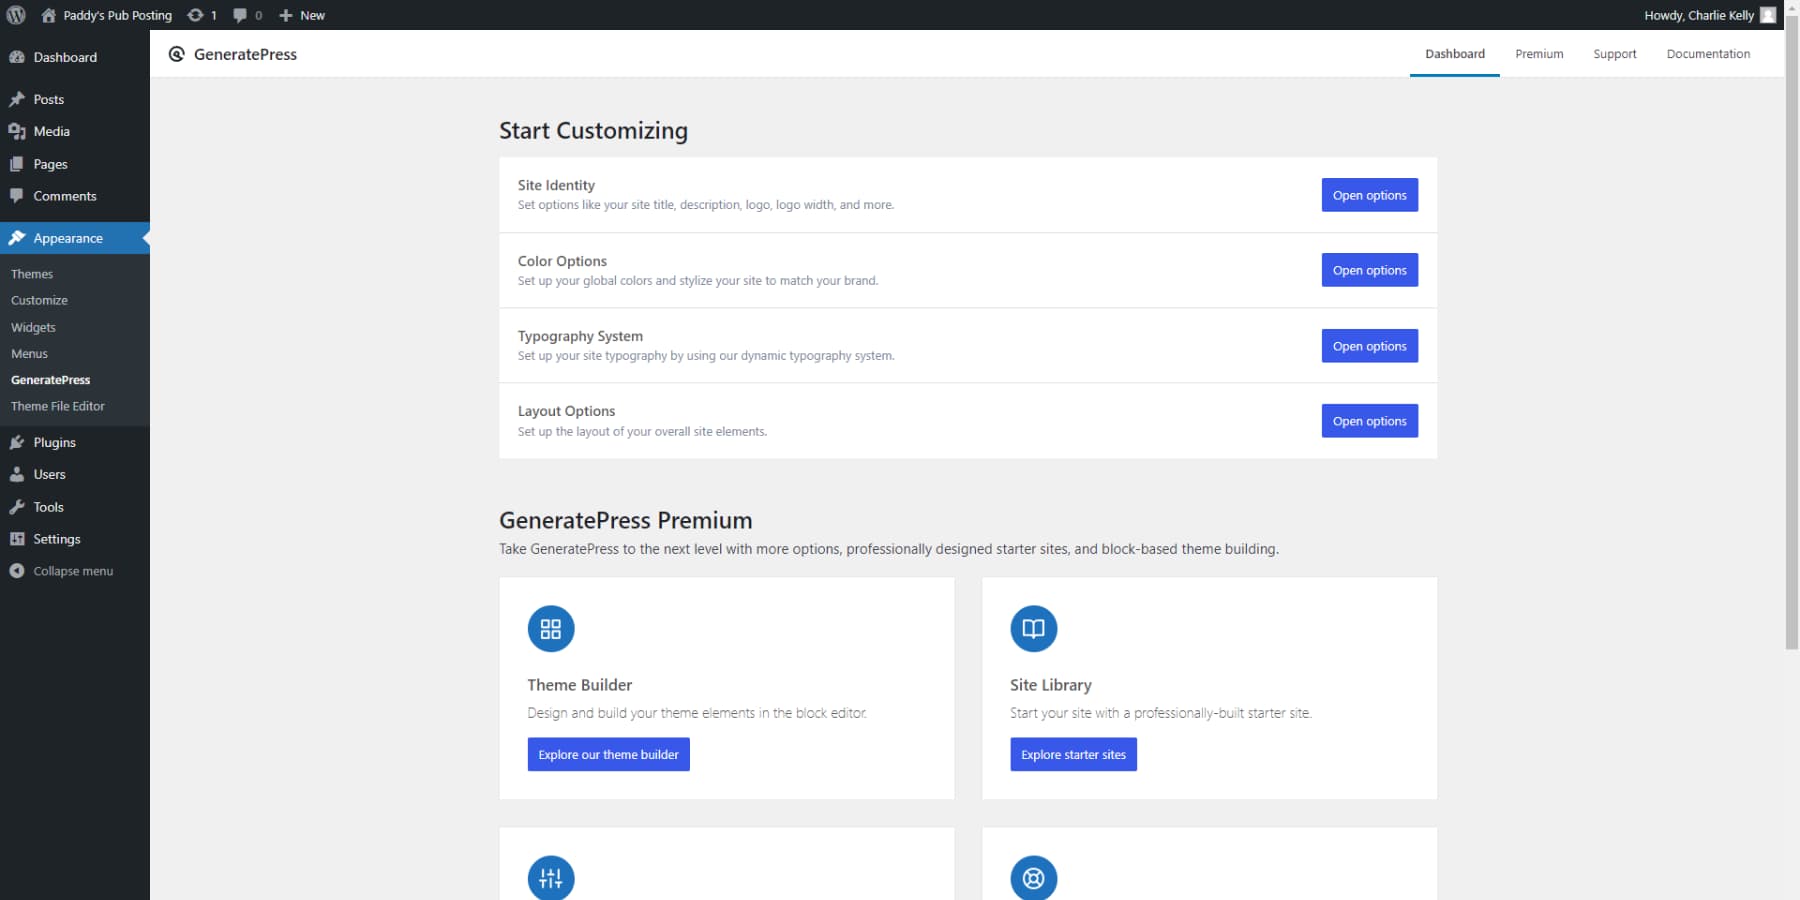Click the Site Library open-book icon
This screenshot has height=900, width=1800.
pyautogui.click(x=1033, y=628)
